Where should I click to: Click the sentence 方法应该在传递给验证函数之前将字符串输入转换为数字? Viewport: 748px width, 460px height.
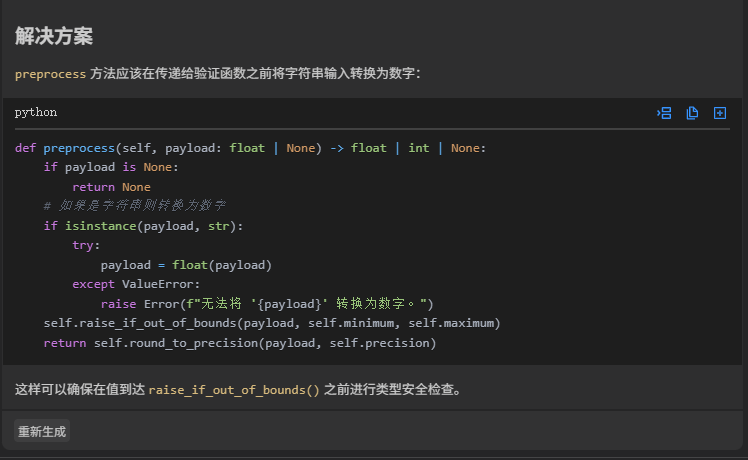[x=255, y=74]
